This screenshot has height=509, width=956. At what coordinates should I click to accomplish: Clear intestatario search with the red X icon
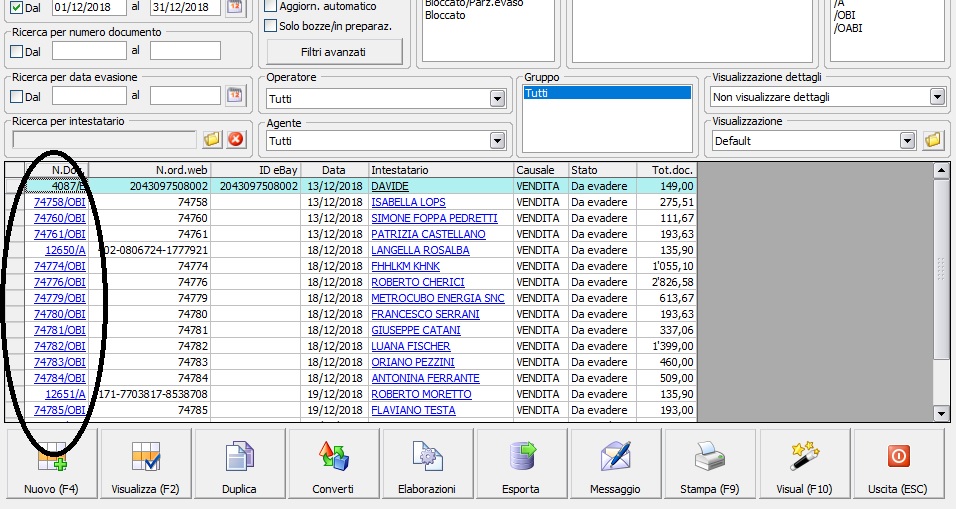[236, 139]
